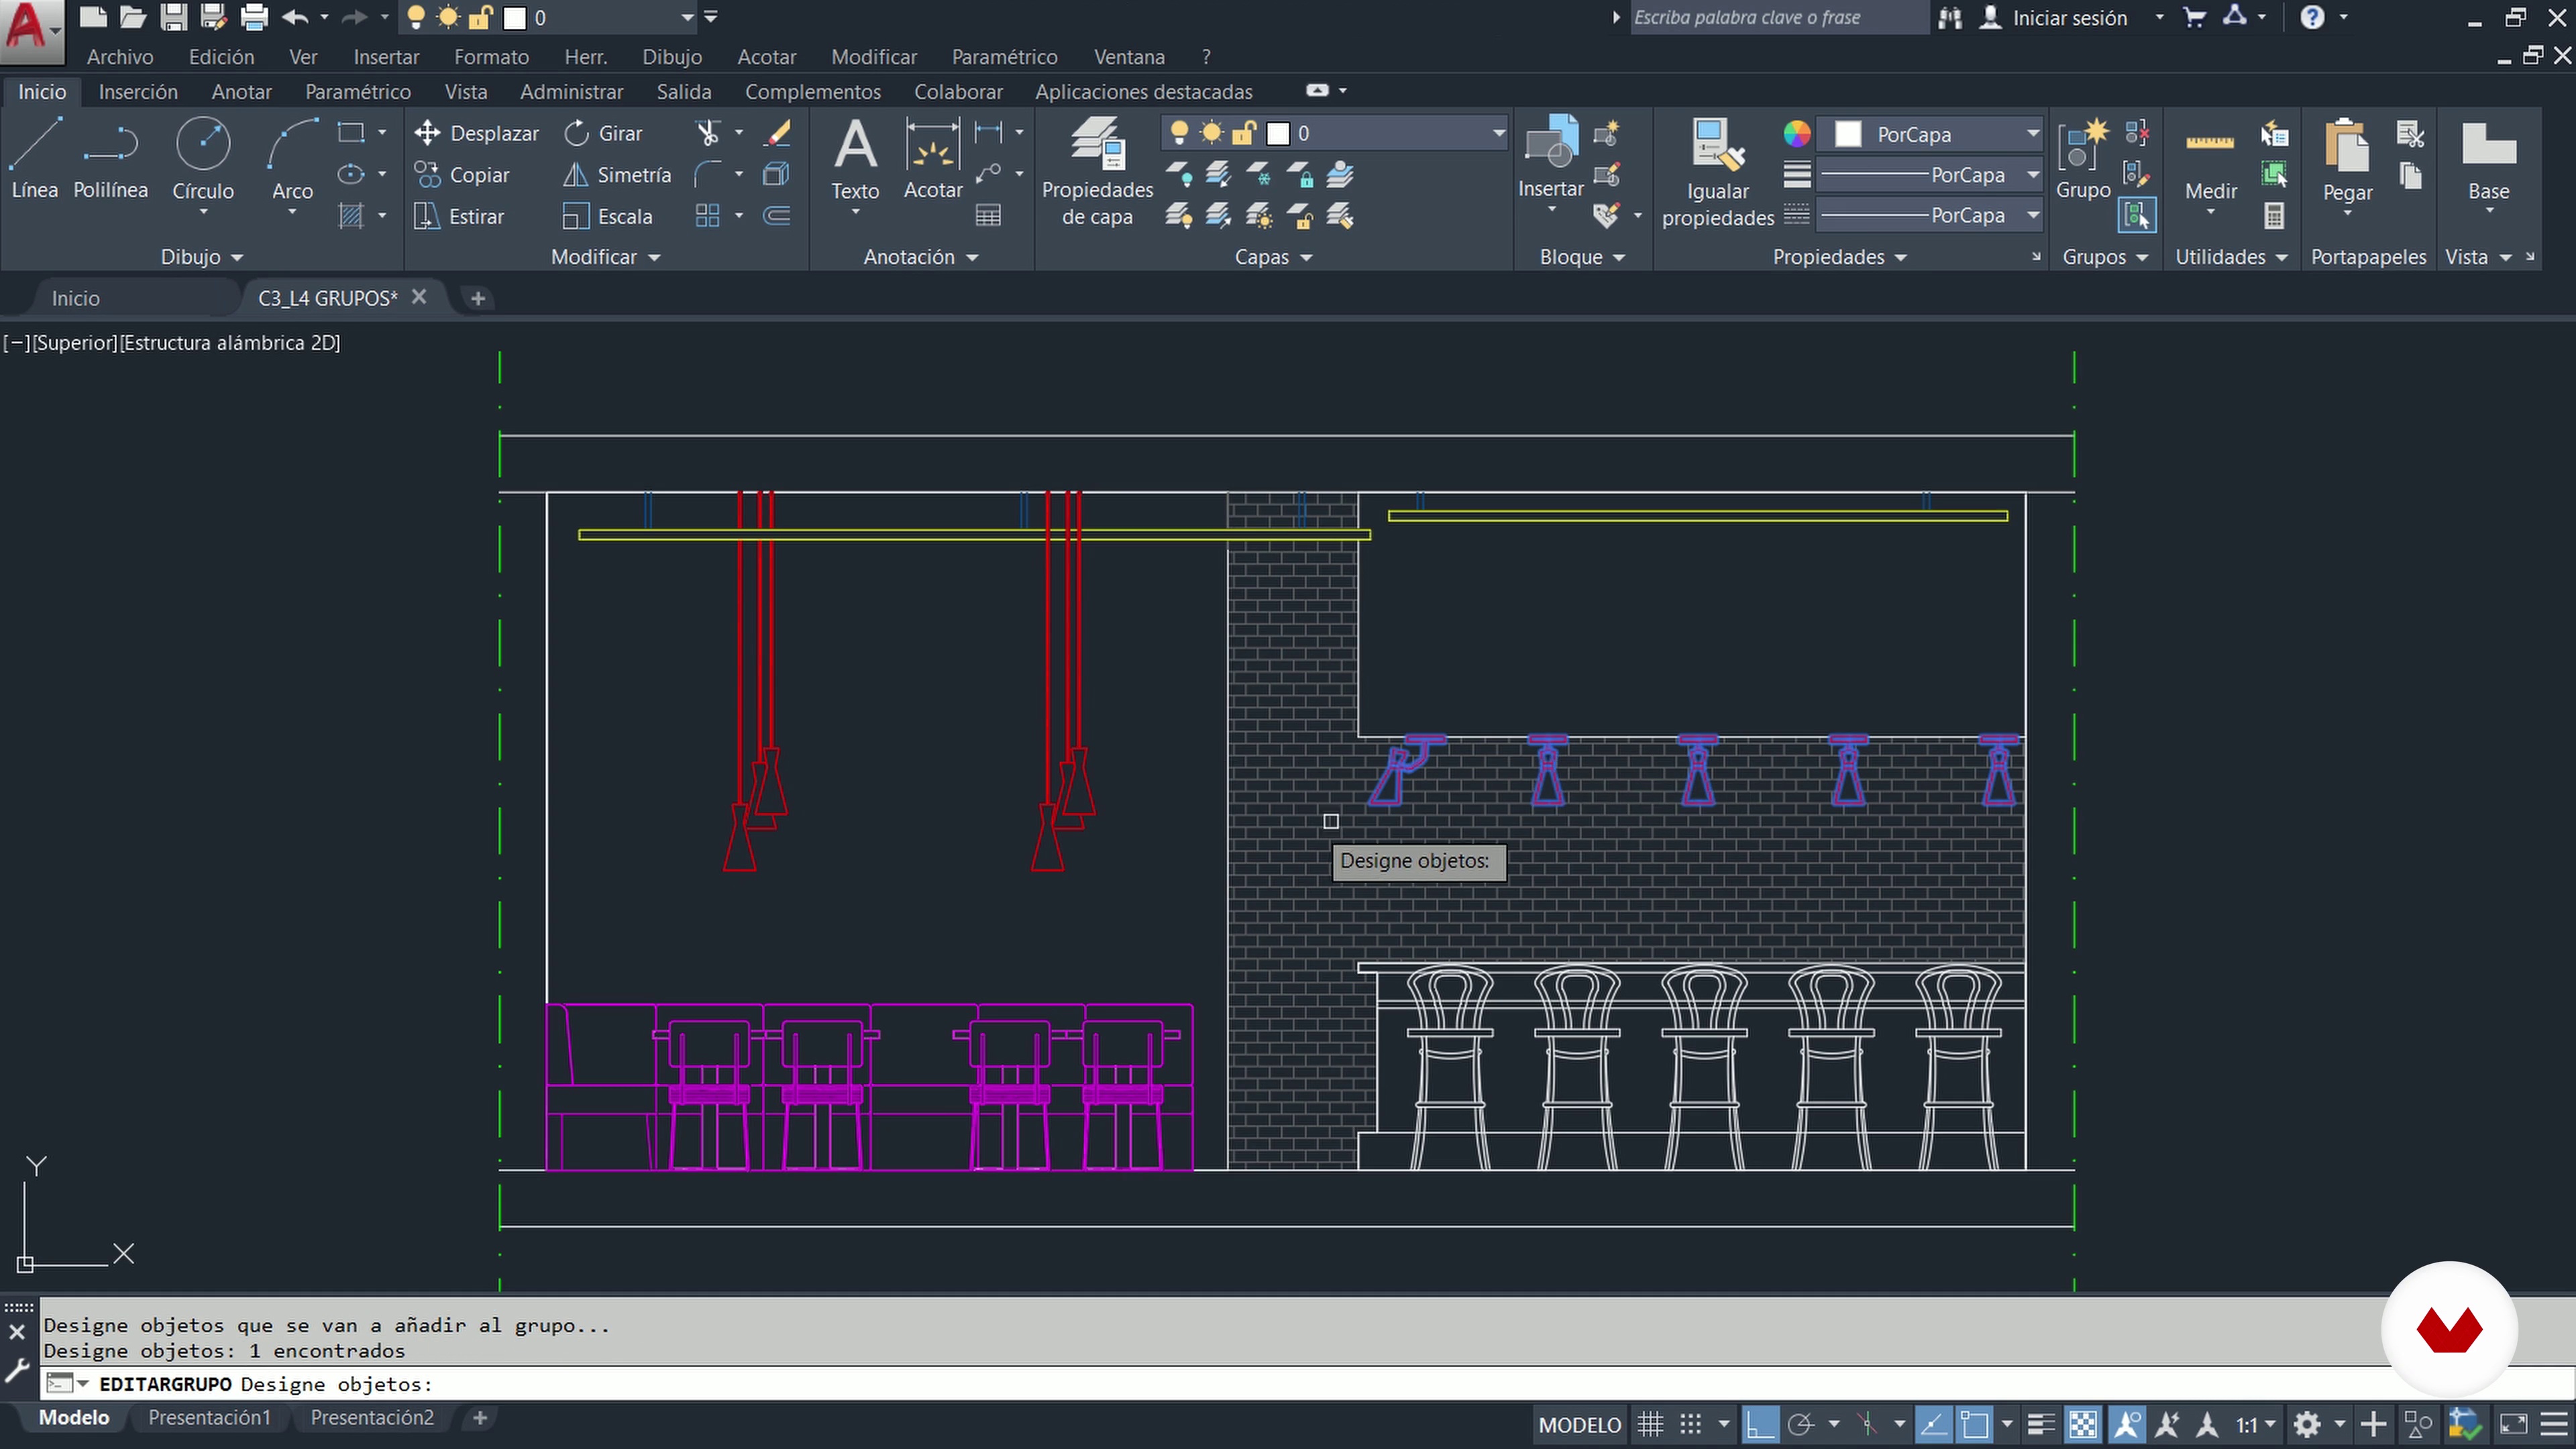Viewport: 2576px width, 1449px height.
Task: Click the eraser (Borrar) icon
Action: (777, 133)
